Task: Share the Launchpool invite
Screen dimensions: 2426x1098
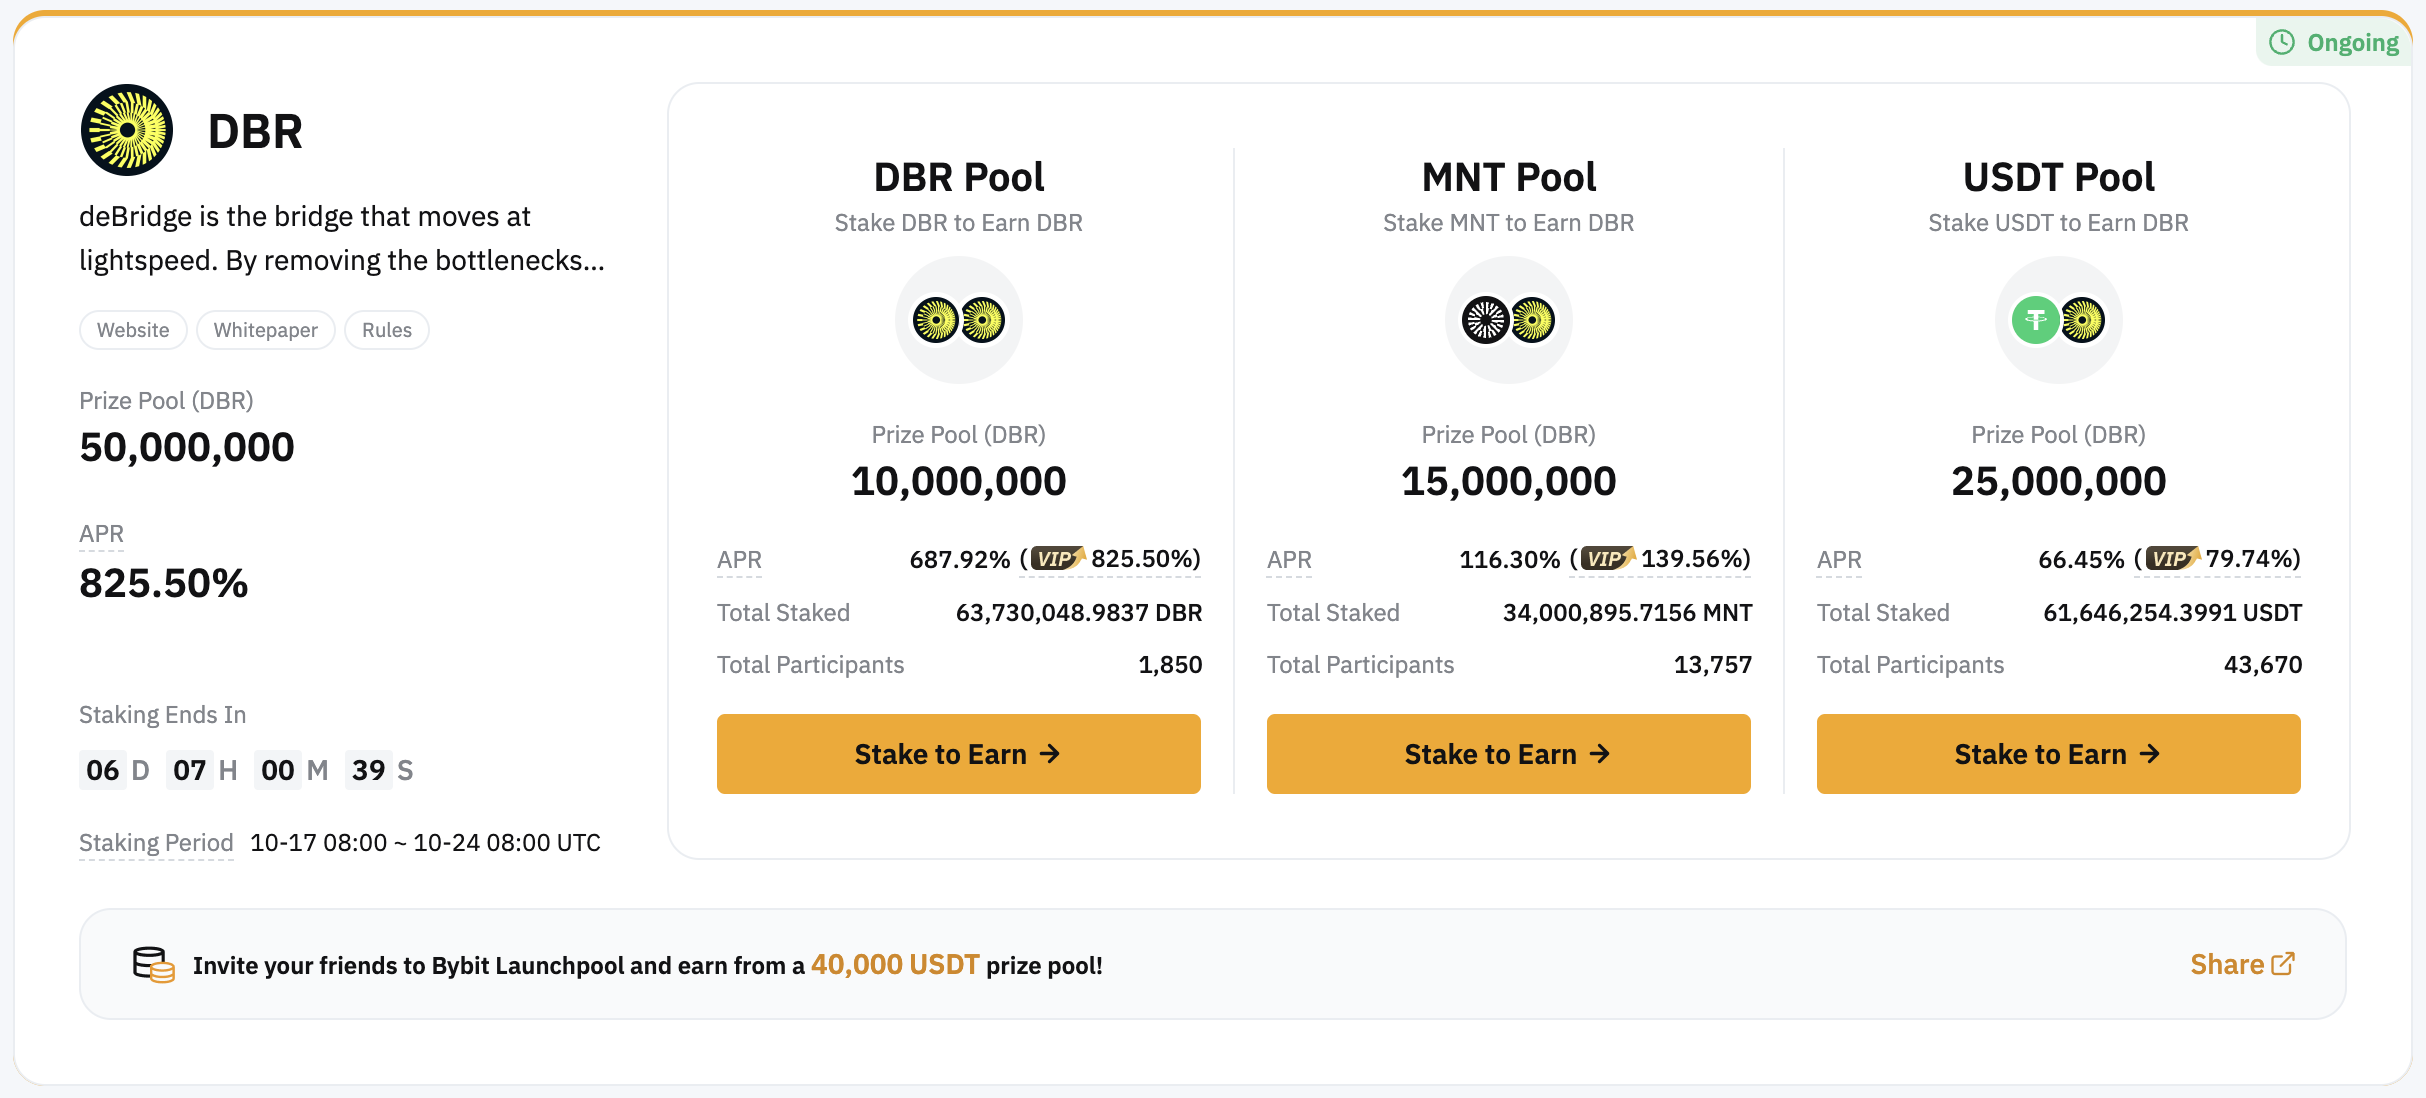Action: (2241, 964)
